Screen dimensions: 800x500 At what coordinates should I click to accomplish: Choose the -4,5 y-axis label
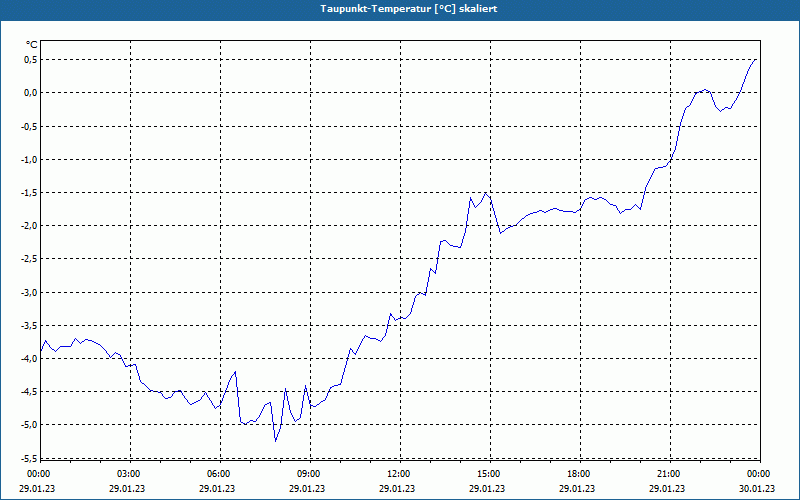pyautogui.click(x=29, y=392)
